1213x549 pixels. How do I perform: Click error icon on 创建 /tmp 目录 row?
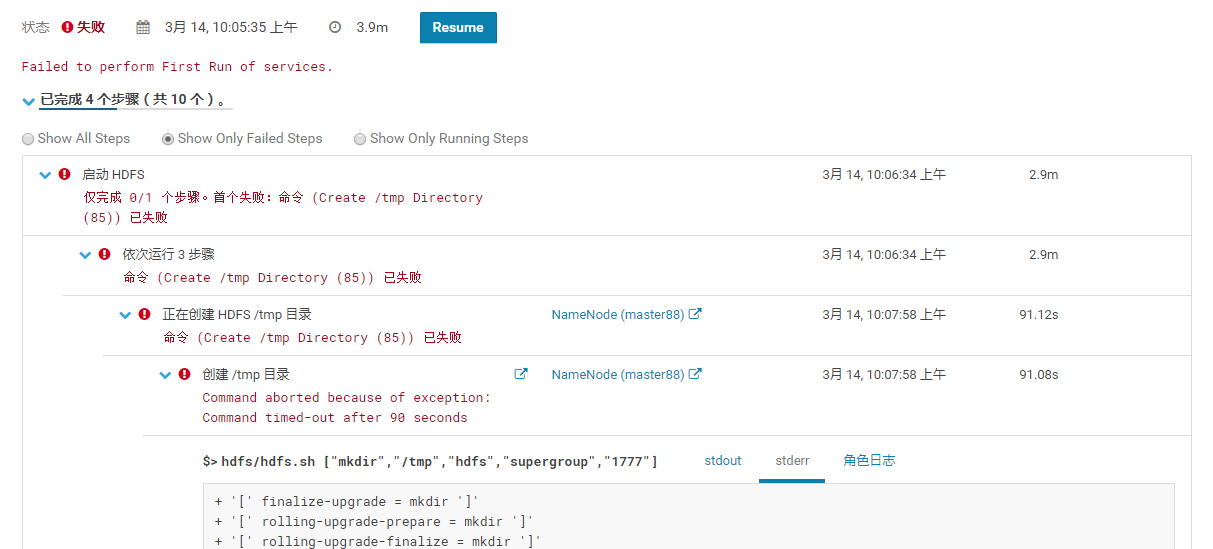click(x=185, y=374)
